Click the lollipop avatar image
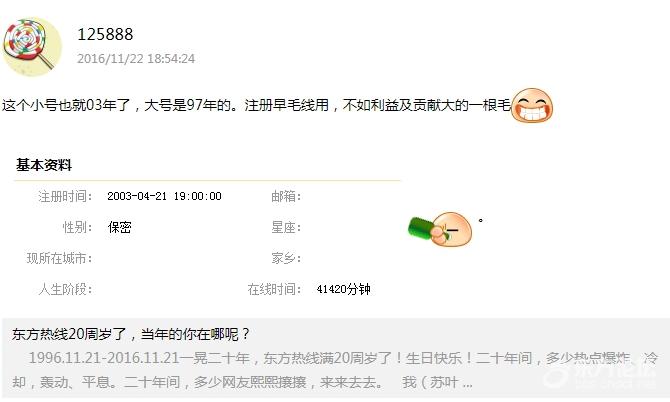 point(32,47)
